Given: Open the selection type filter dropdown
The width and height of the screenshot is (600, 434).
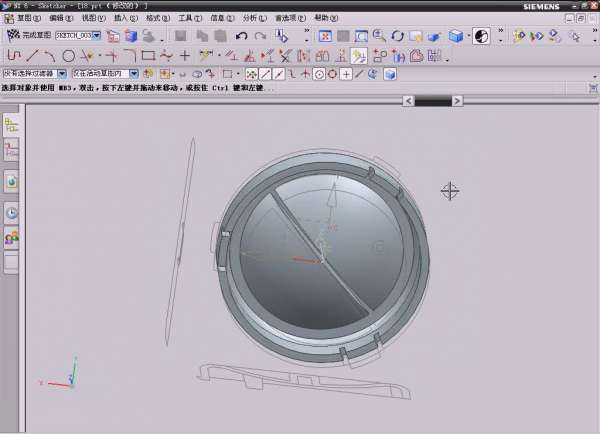Looking at the screenshot, I should tap(62, 73).
